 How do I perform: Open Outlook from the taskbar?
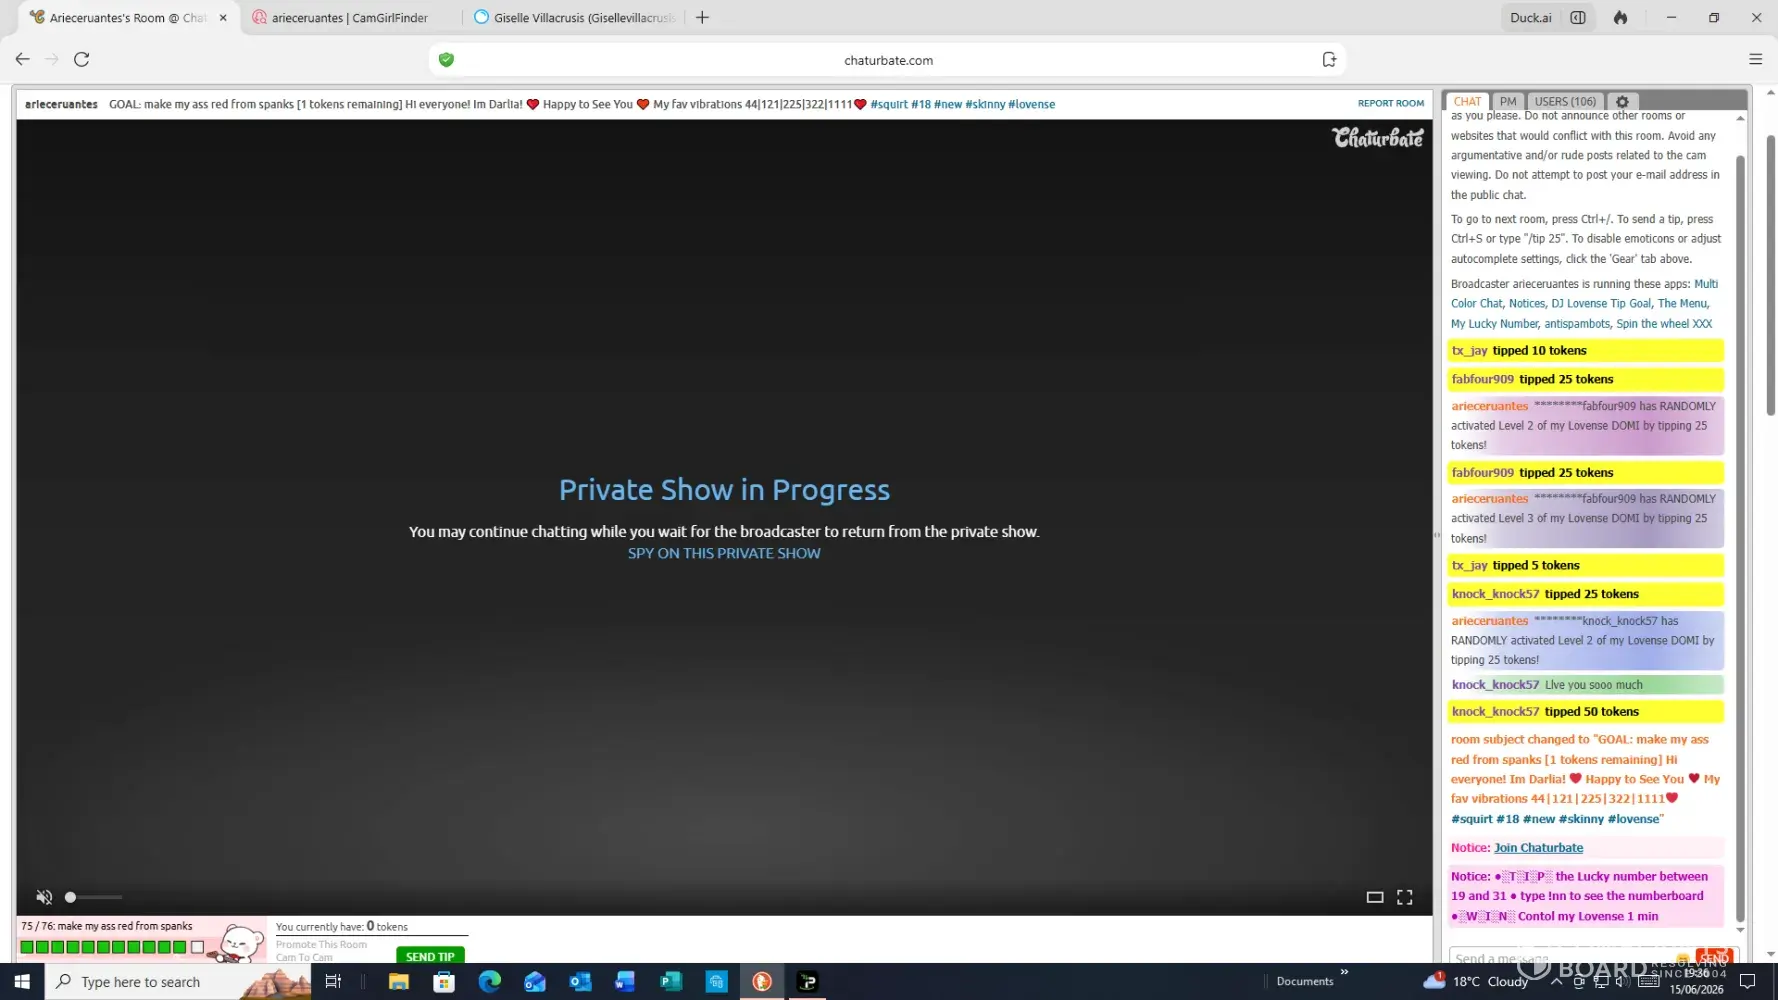point(580,982)
